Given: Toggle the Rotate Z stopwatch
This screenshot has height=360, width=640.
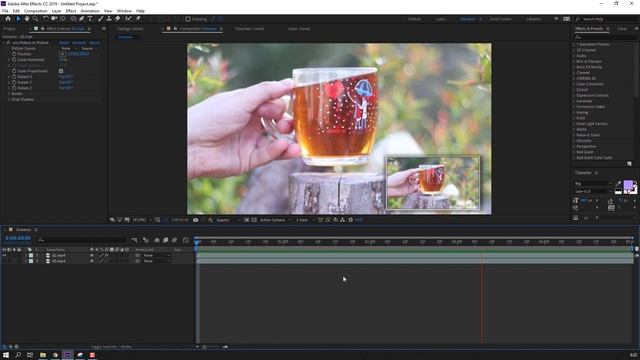Looking at the screenshot, I should (x=14, y=88).
